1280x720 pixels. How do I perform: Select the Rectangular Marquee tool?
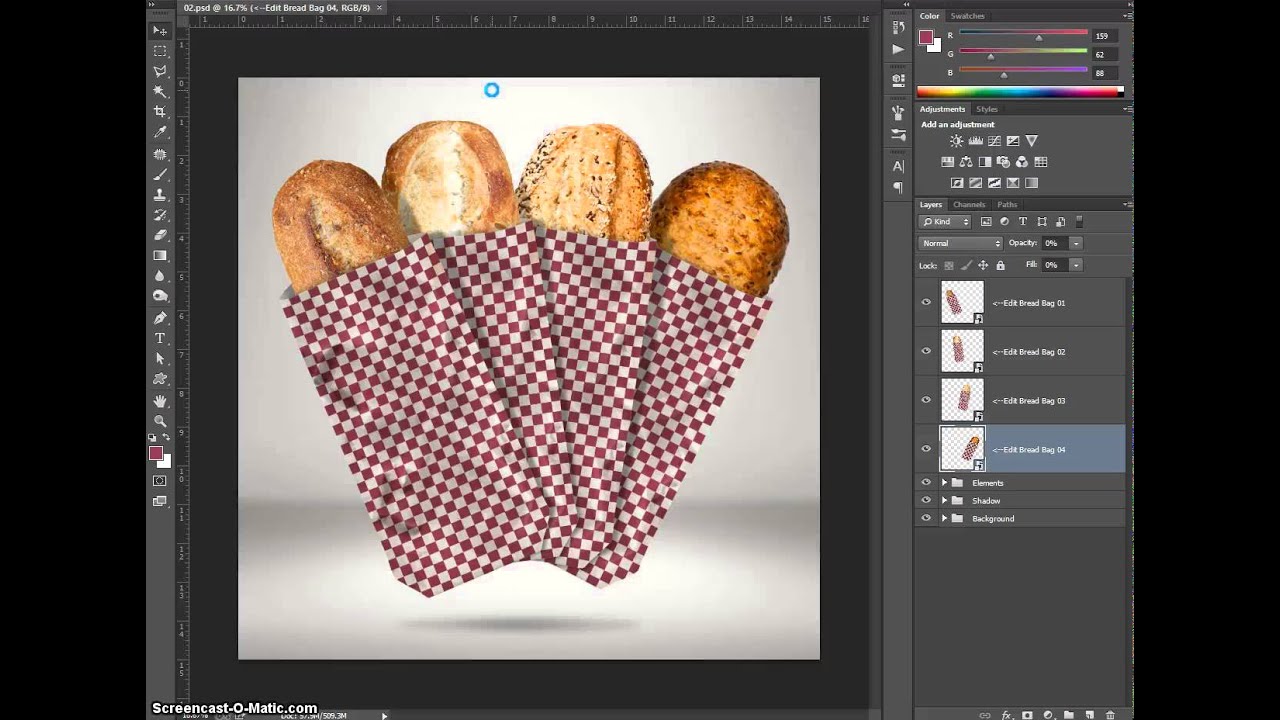click(x=160, y=50)
